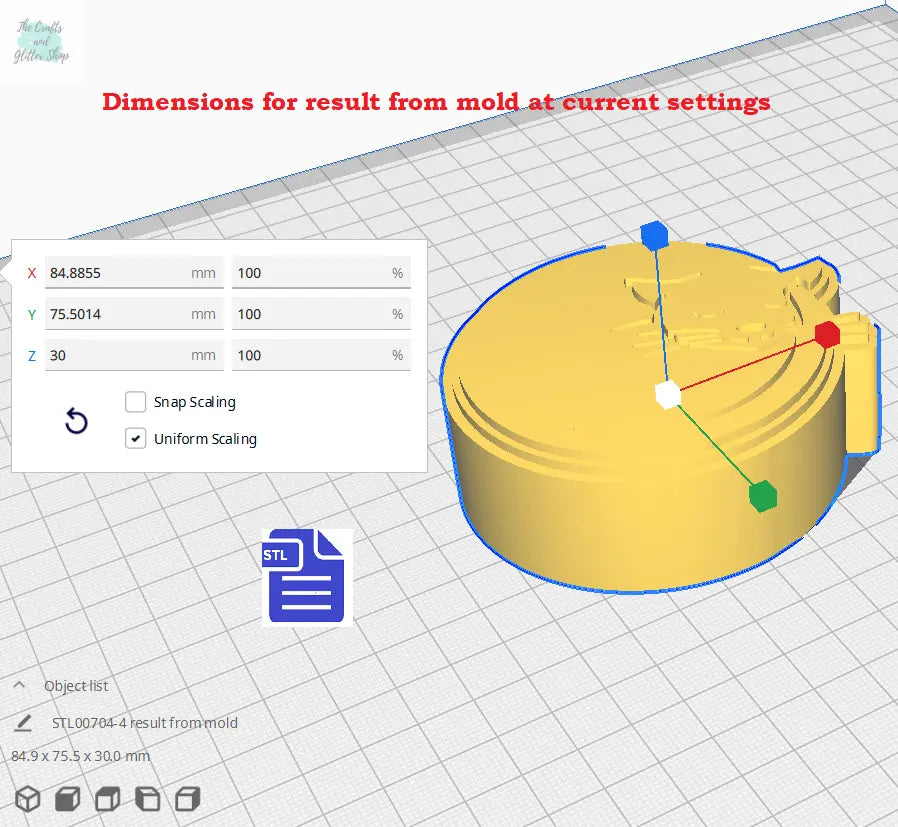Select STL00704-4 result from mold in list
Screen dimensions: 898x827
pos(145,722)
